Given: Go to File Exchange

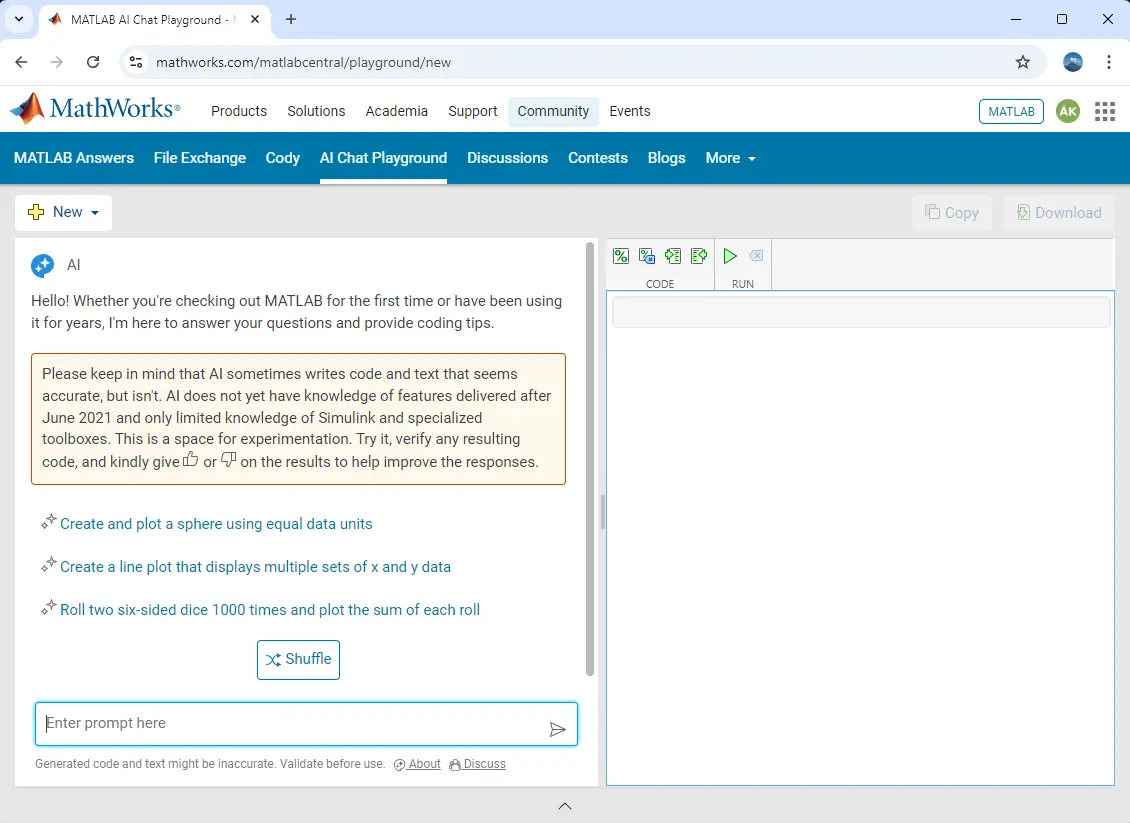Looking at the screenshot, I should pyautogui.click(x=200, y=158).
